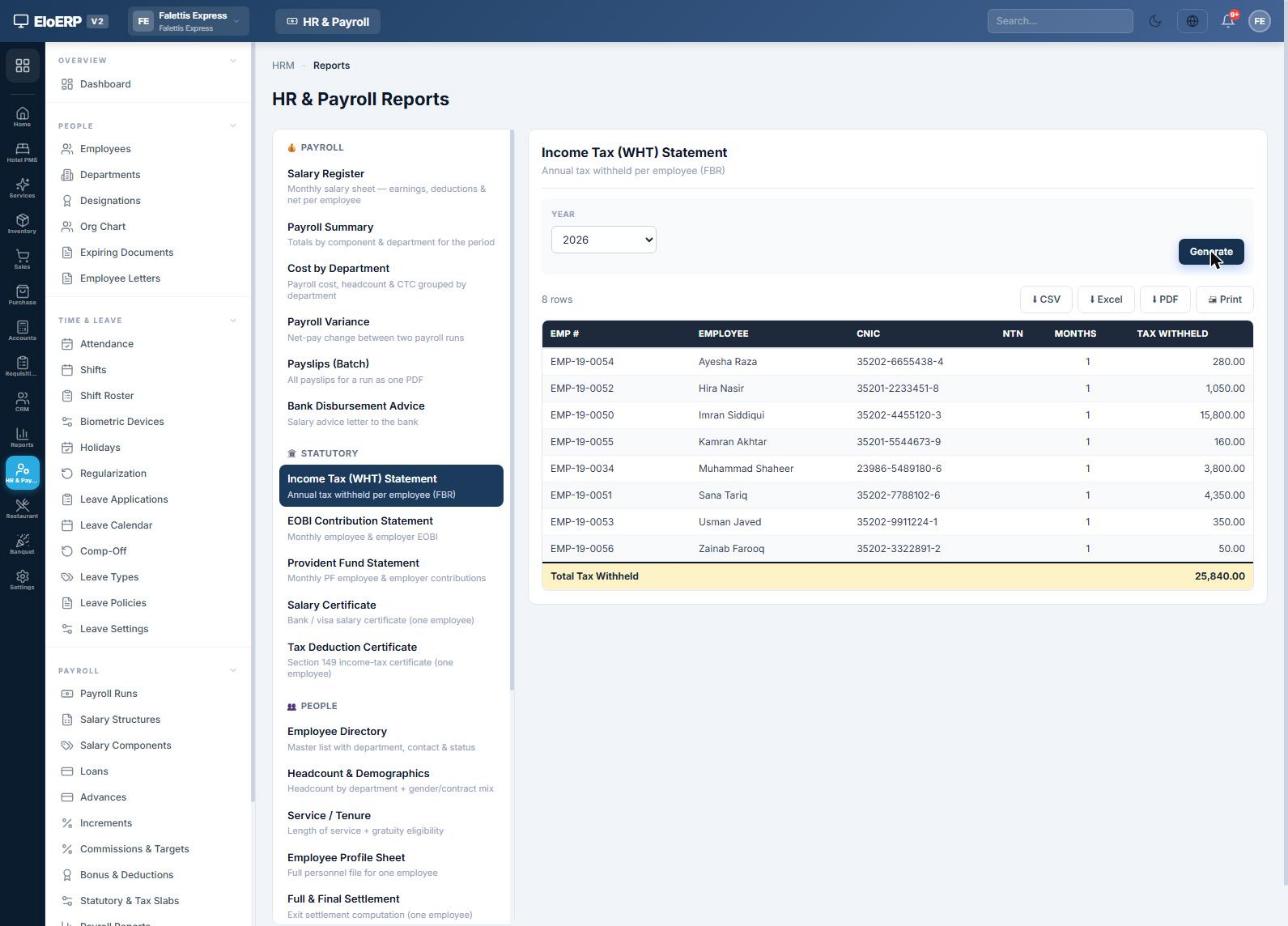This screenshot has height=926, width=1288.
Task: Export the report as CSV
Action: click(1046, 299)
